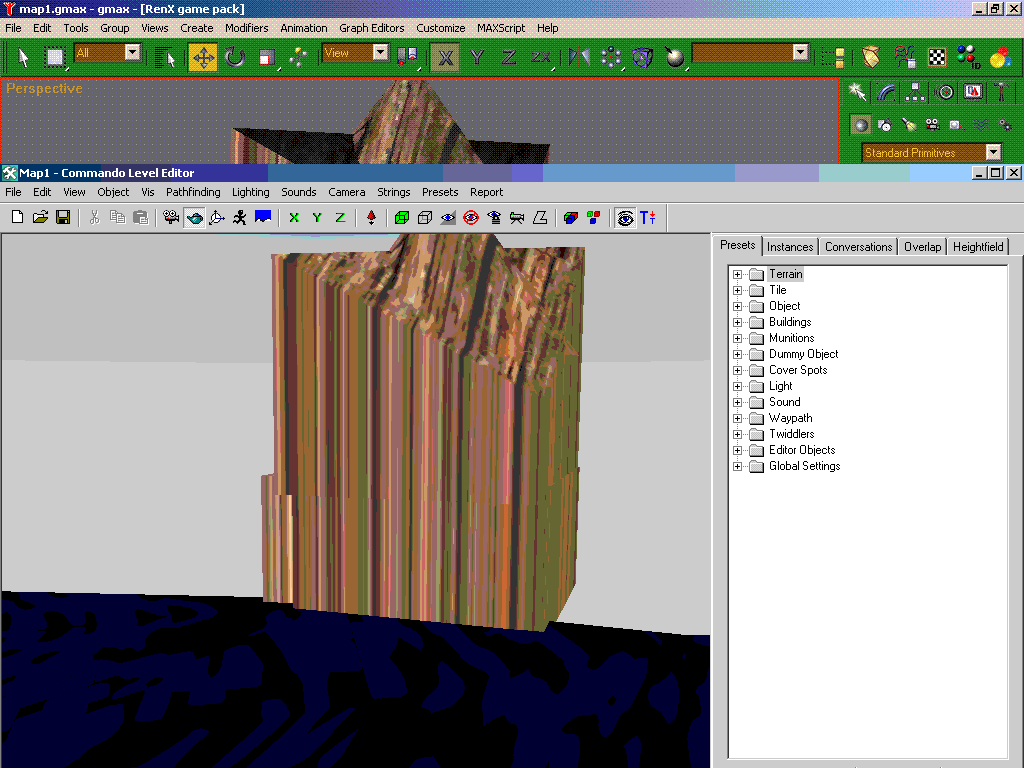Open the Standard Primitives dropdown
This screenshot has height=768, width=1024.
pyautogui.click(x=993, y=153)
